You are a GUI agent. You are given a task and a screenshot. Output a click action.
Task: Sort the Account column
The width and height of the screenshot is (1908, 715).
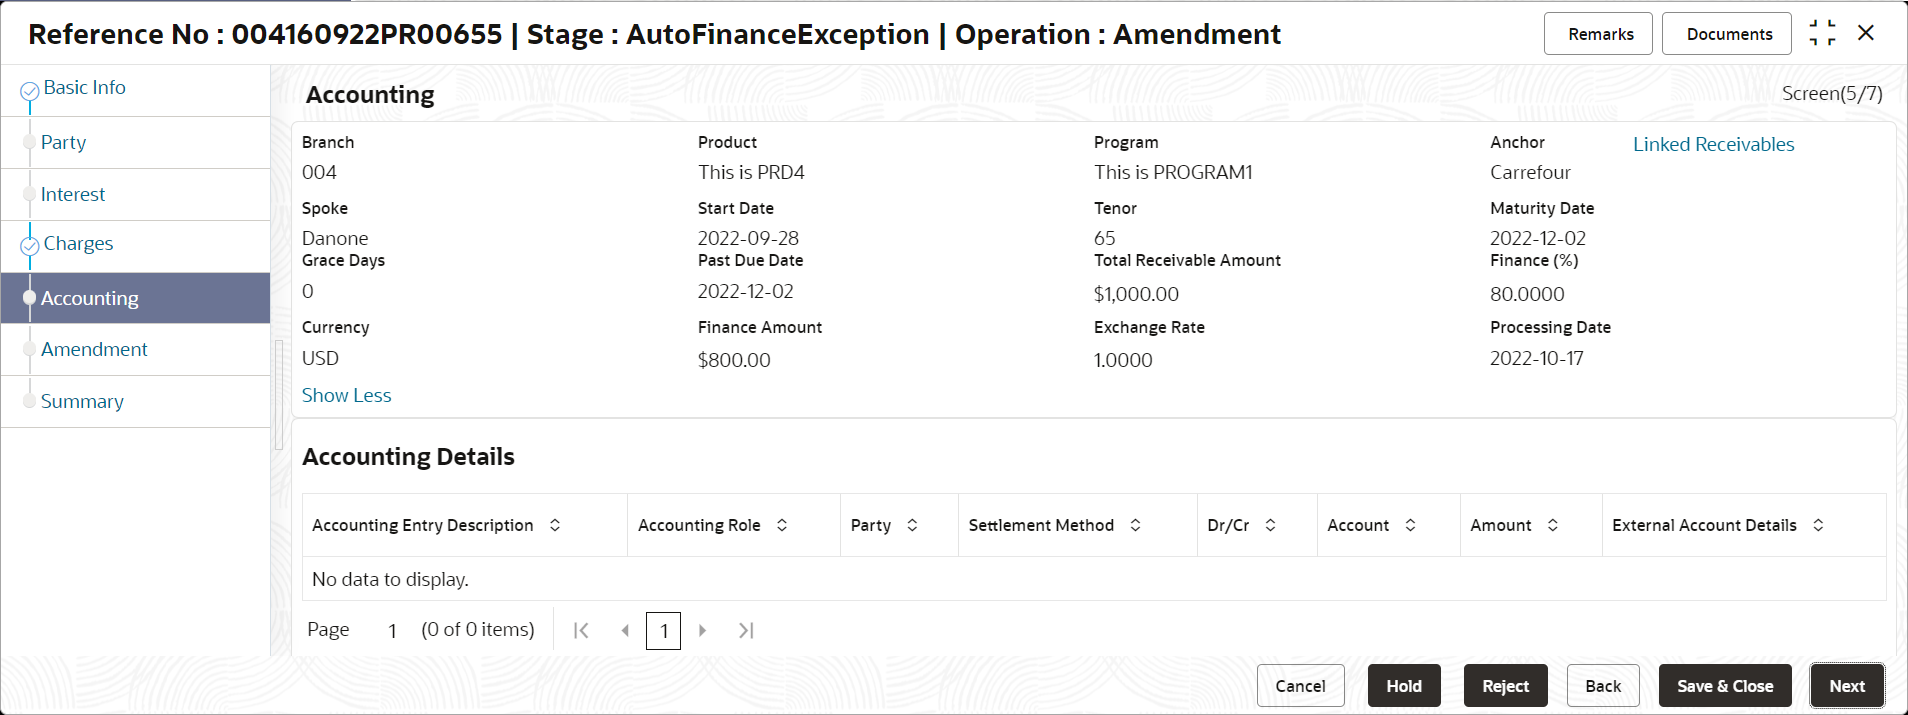[1410, 525]
